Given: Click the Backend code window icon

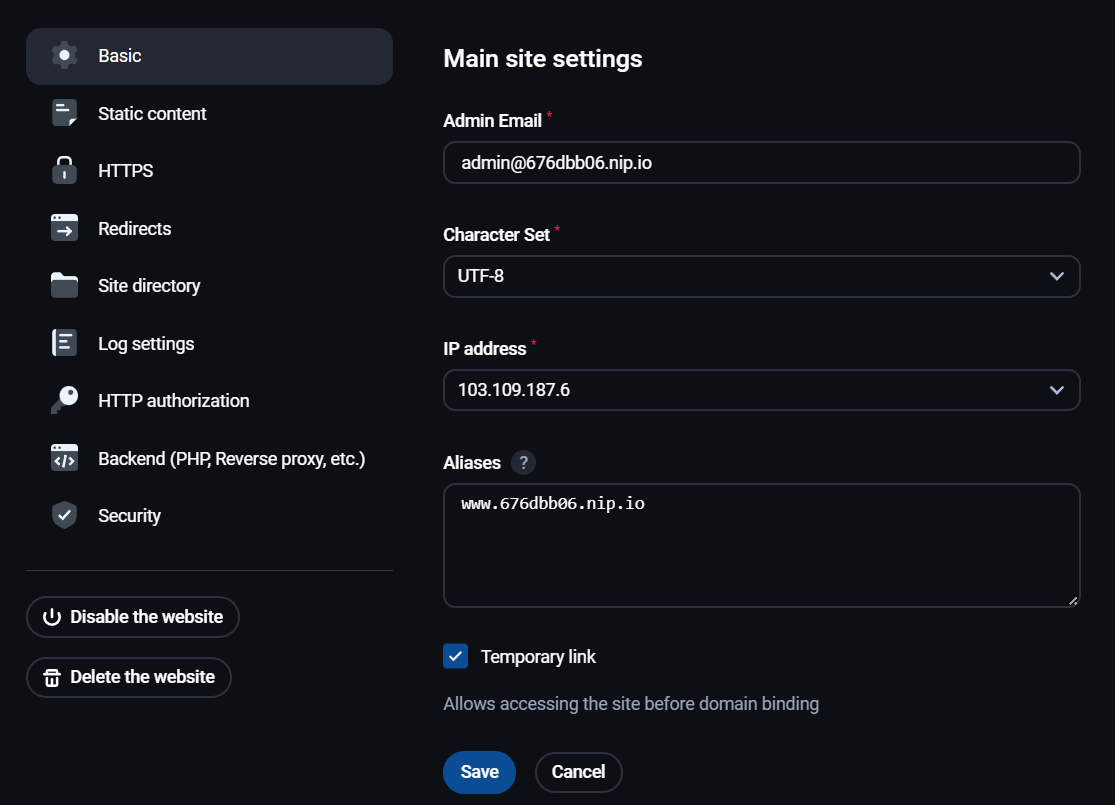Looking at the screenshot, I should pos(64,458).
